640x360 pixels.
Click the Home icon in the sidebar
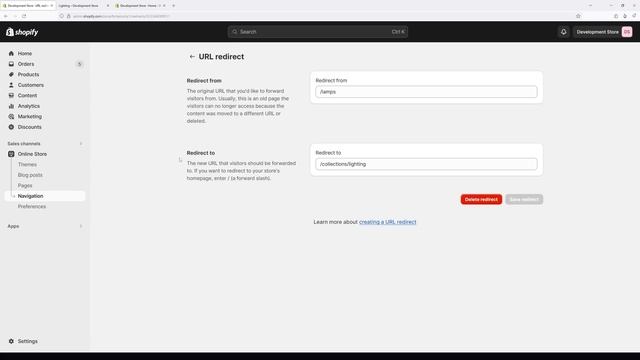(11, 53)
